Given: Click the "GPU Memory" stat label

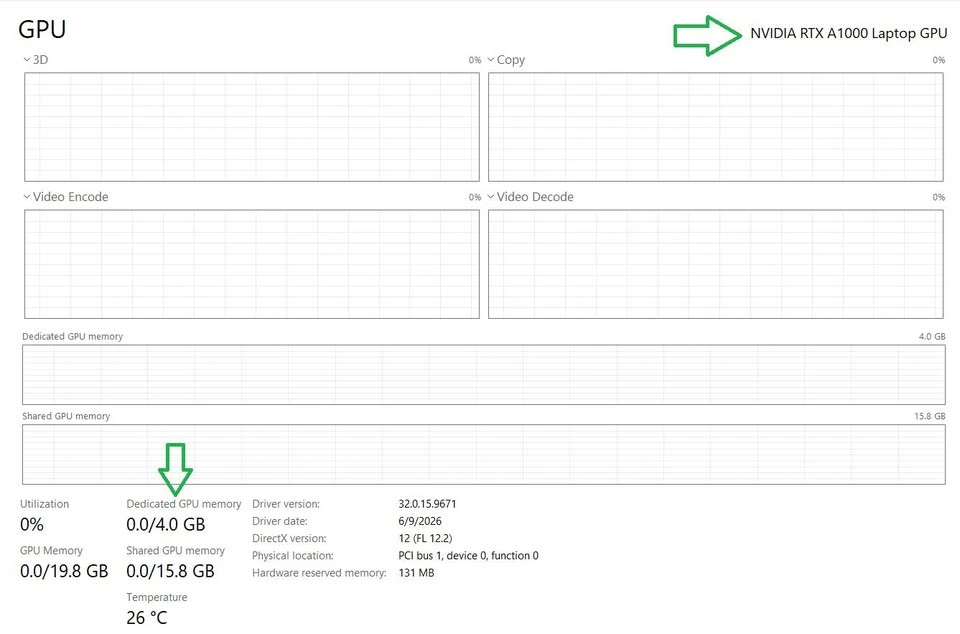Looking at the screenshot, I should [51, 550].
